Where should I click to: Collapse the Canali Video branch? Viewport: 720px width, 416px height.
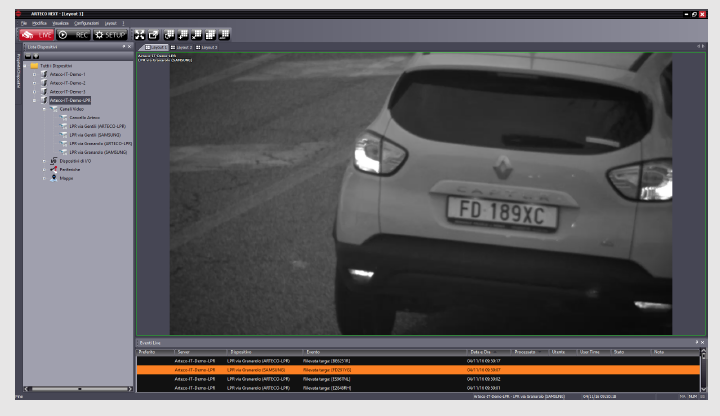pos(45,109)
